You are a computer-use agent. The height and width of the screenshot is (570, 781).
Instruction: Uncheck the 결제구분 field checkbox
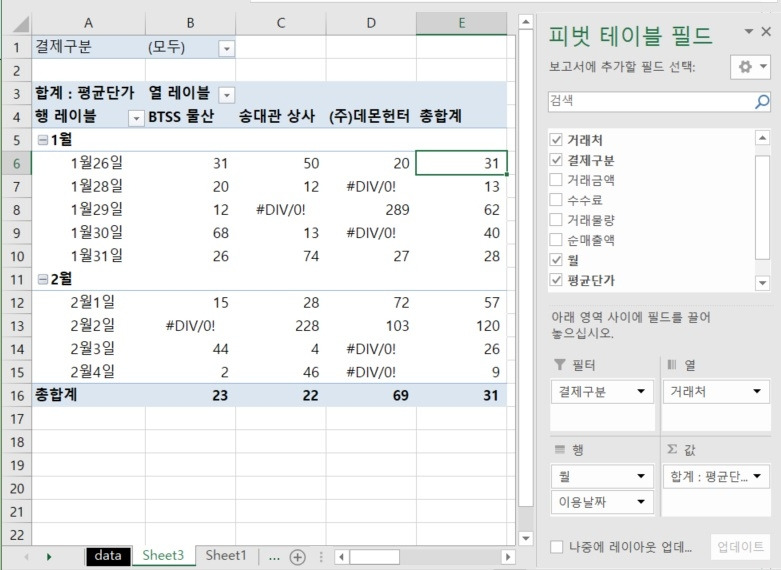556,160
